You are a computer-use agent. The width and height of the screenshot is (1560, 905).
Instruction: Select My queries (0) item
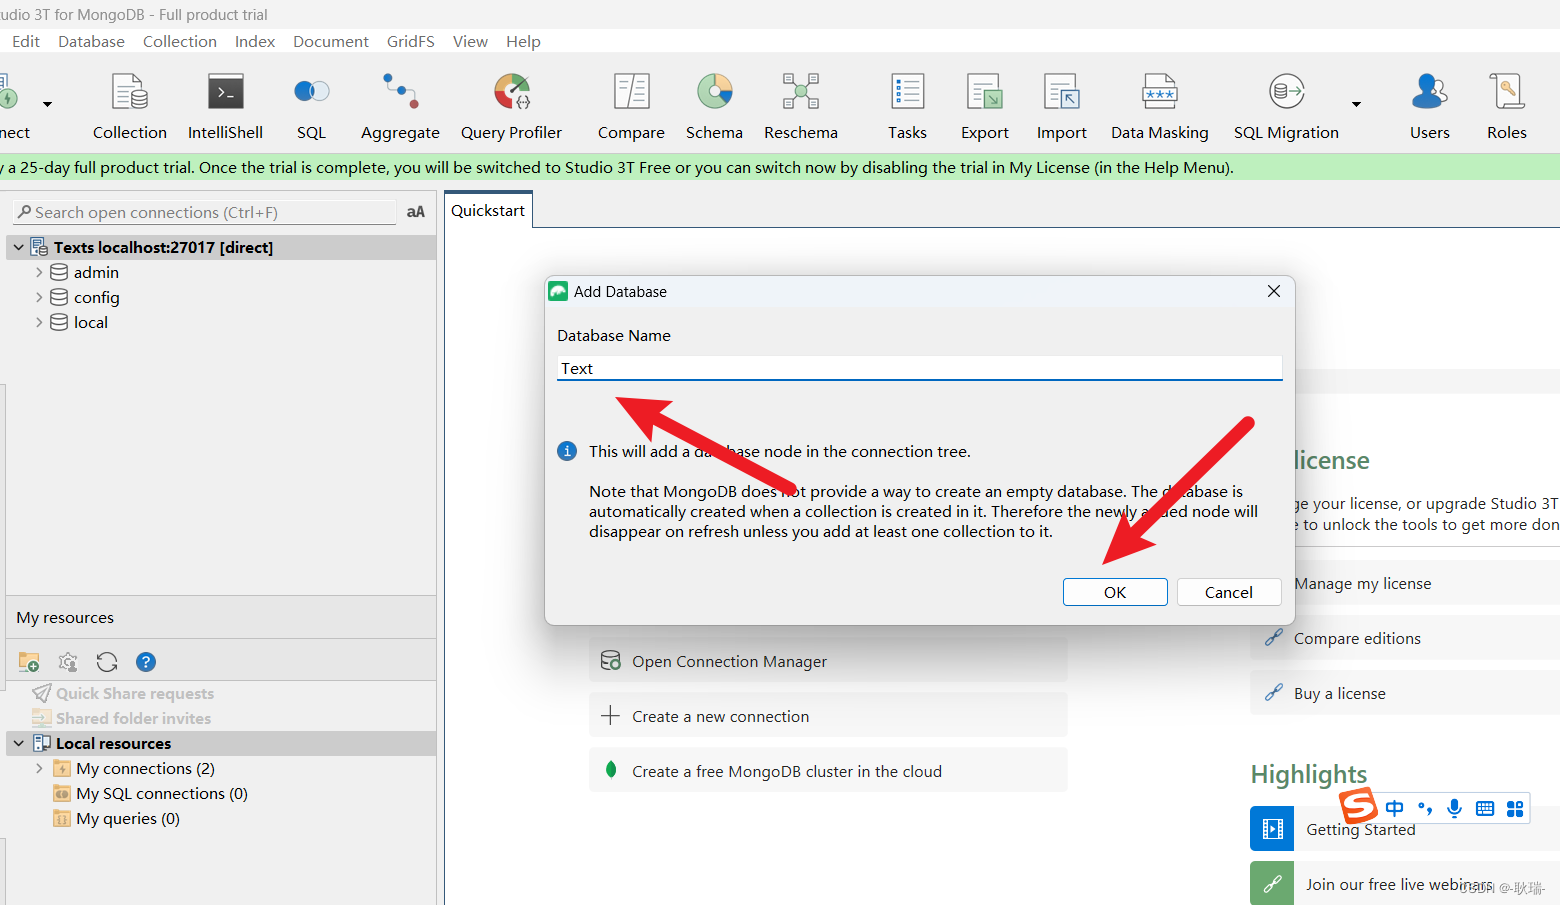(128, 818)
